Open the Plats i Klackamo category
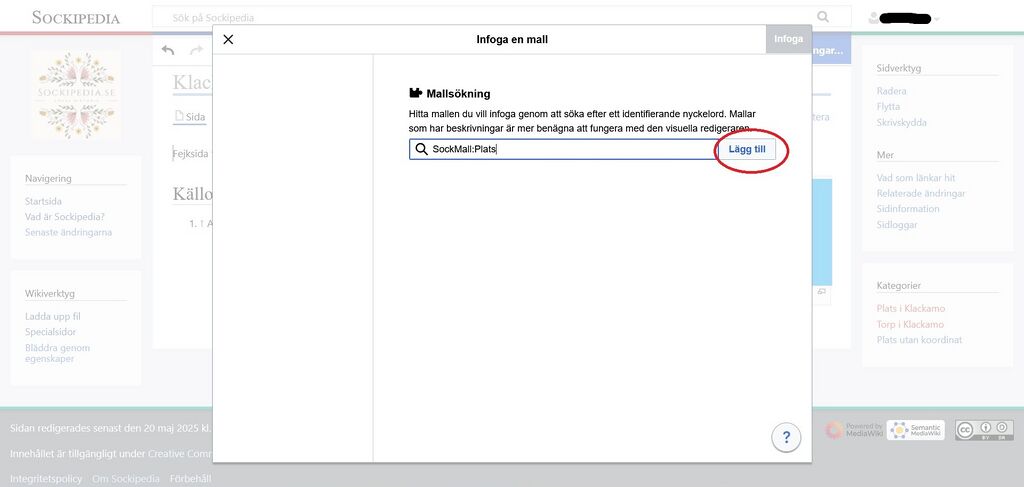Image resolution: width=1024 pixels, height=487 pixels. [x=910, y=309]
